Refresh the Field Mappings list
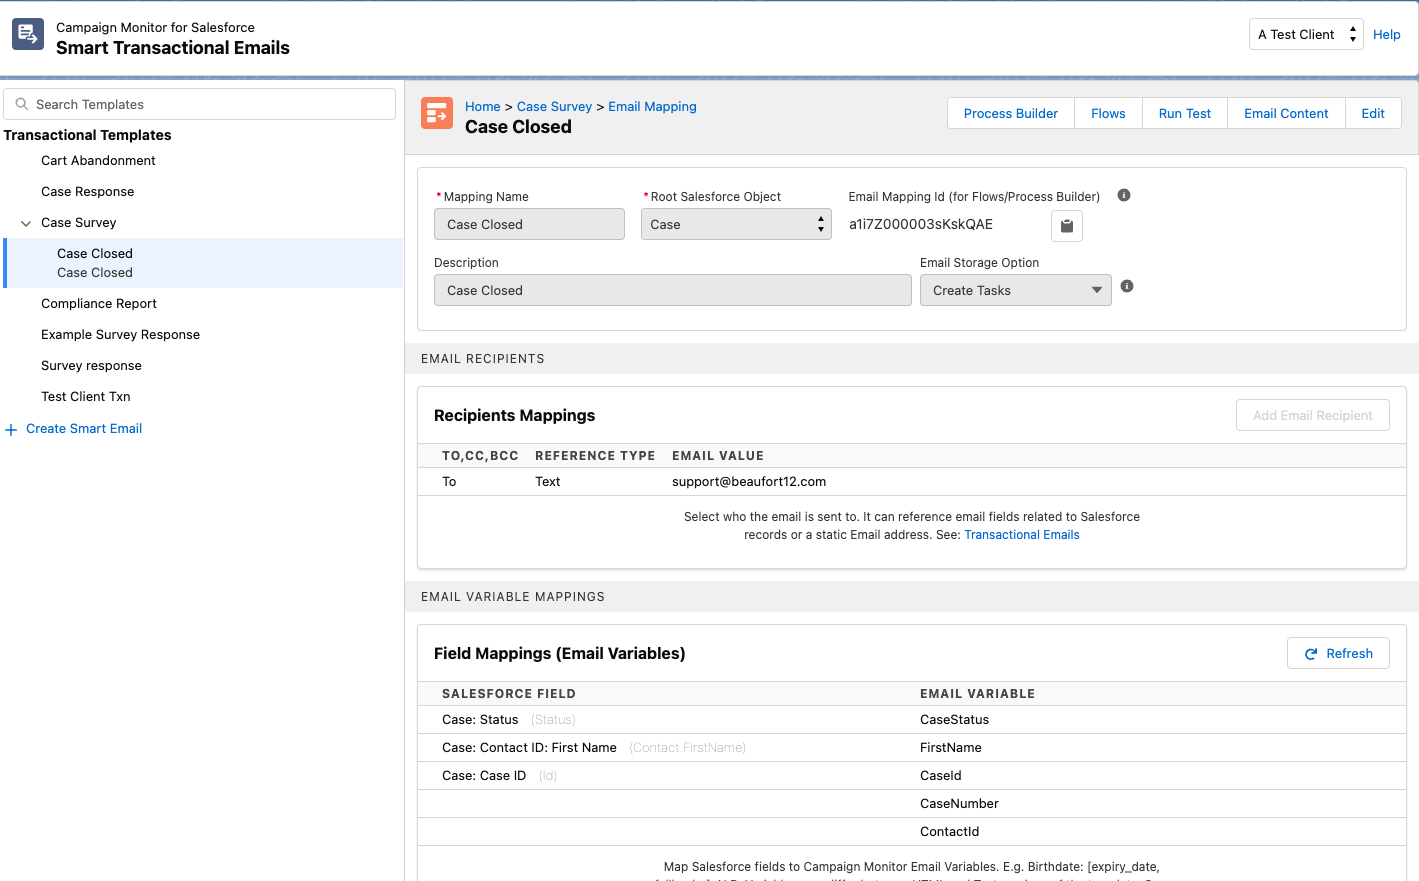Screen dimensions: 1419x881 (1338, 653)
